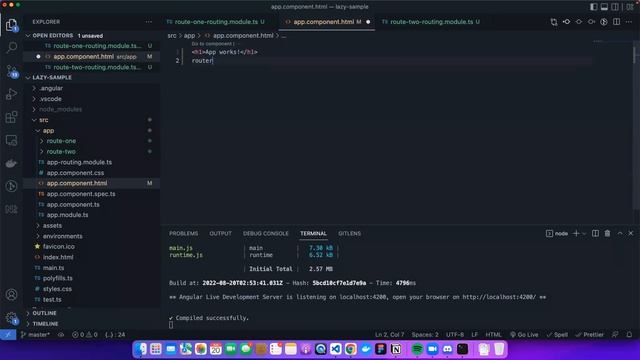This screenshot has height=360, width=640.
Task: Open terminal launch profile dropdown arrow
Action: (584, 233)
